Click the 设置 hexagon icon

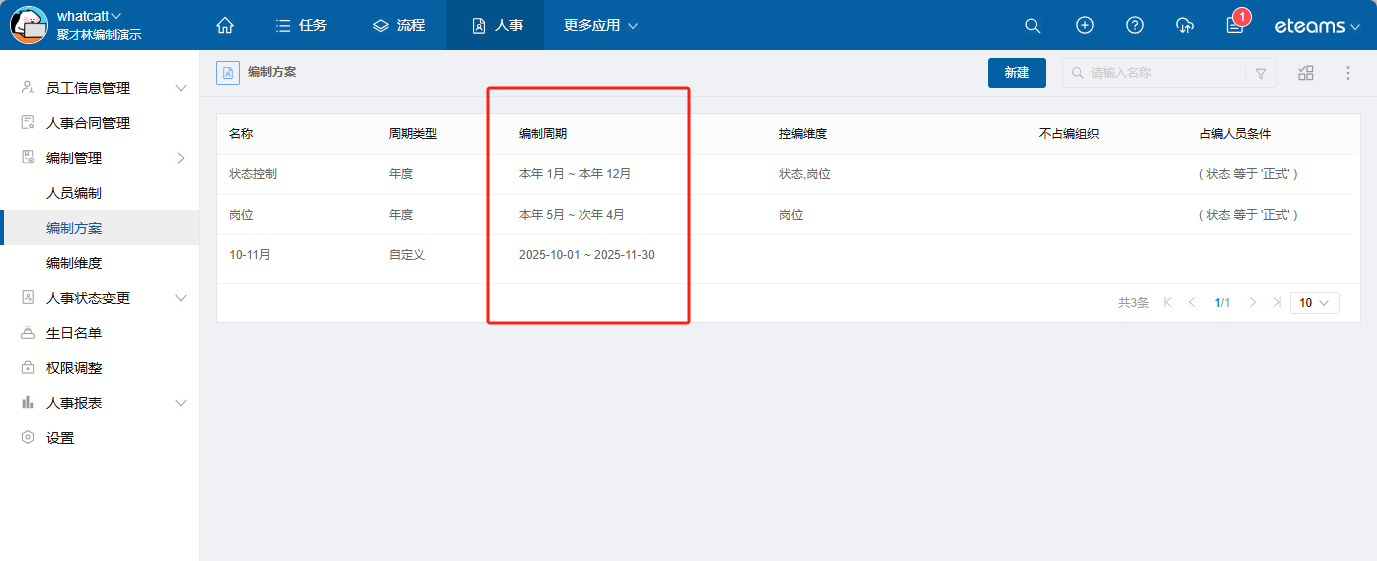click(28, 438)
